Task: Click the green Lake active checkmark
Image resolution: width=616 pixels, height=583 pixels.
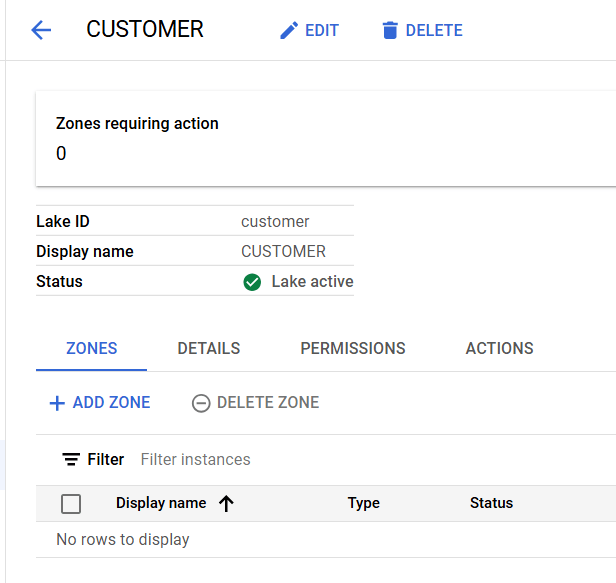Action: 252,282
